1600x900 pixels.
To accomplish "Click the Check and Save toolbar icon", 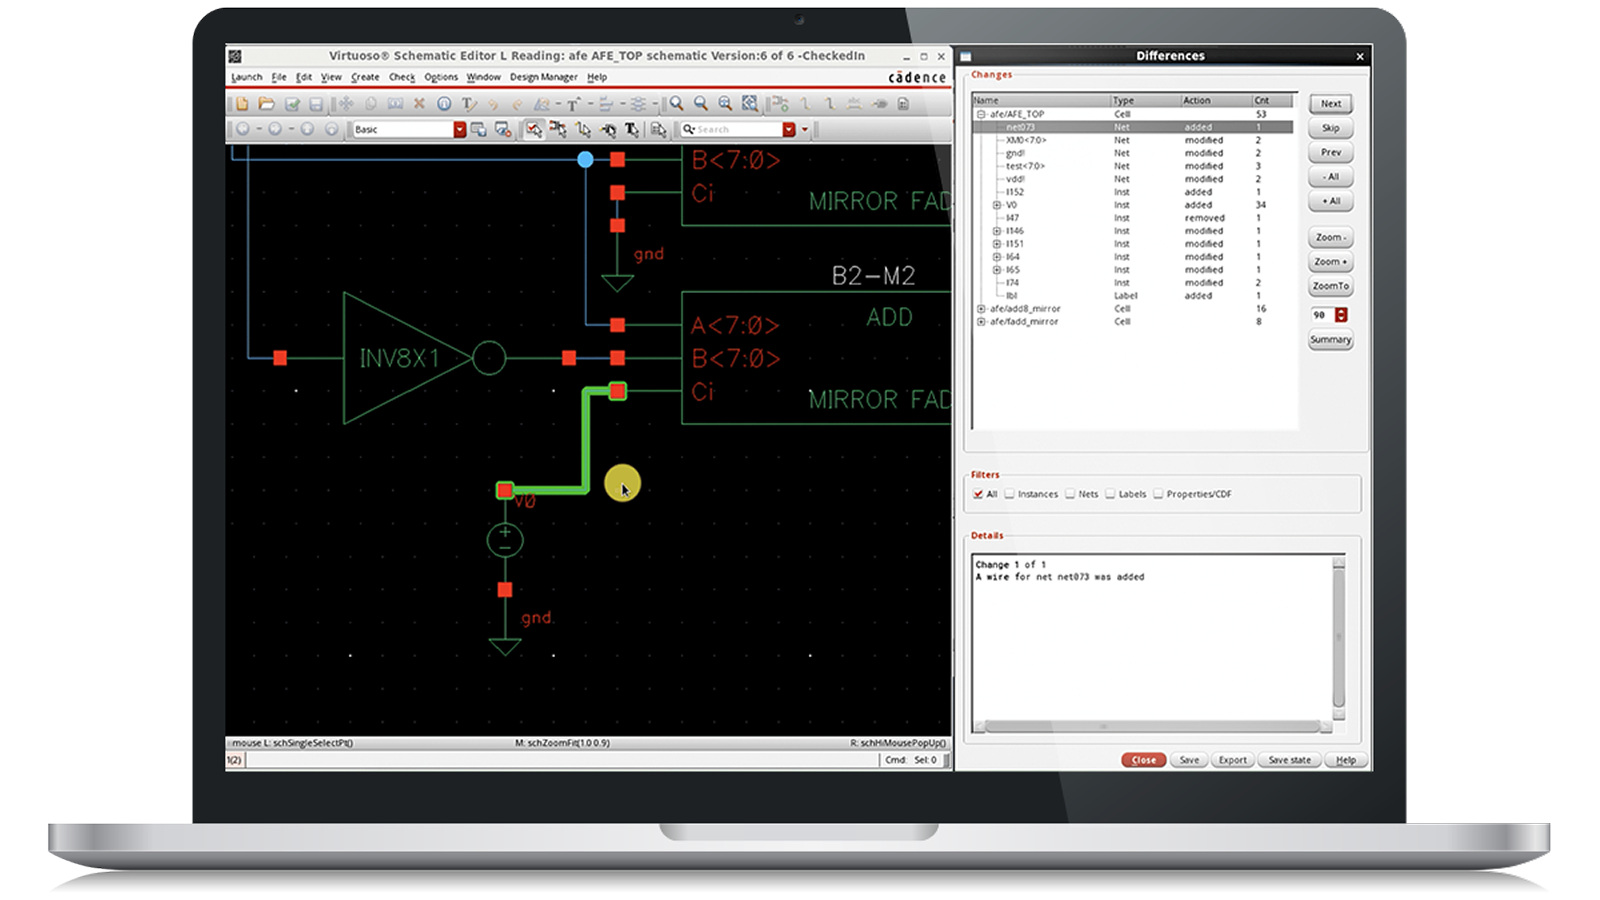I will [292, 104].
